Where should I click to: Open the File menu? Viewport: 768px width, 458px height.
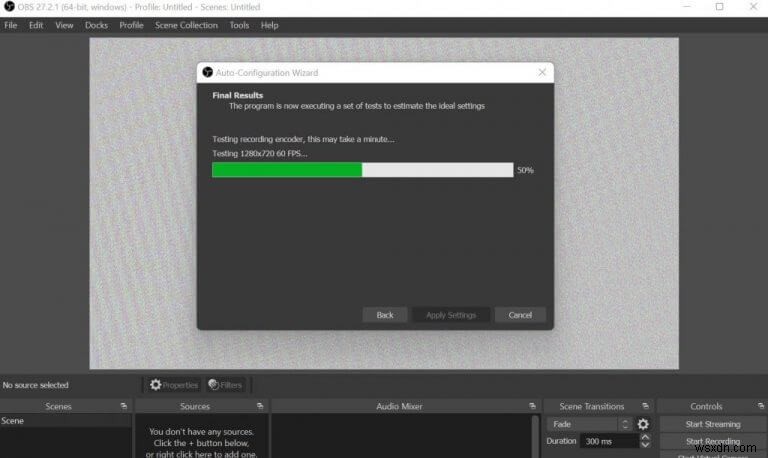11,25
